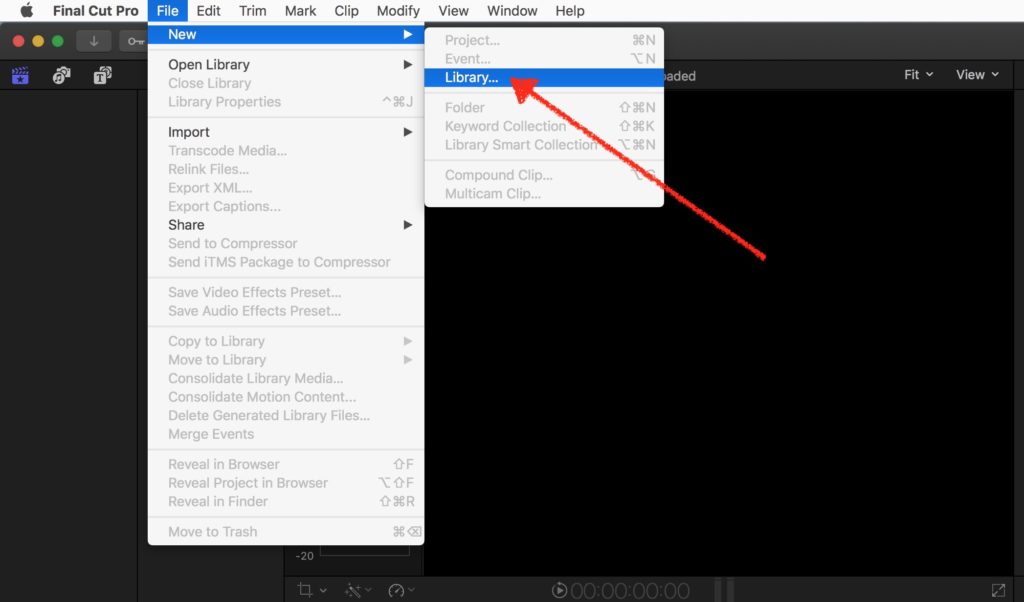Toggle viewer full screen icon
Image resolution: width=1024 pixels, height=602 pixels.
998,590
